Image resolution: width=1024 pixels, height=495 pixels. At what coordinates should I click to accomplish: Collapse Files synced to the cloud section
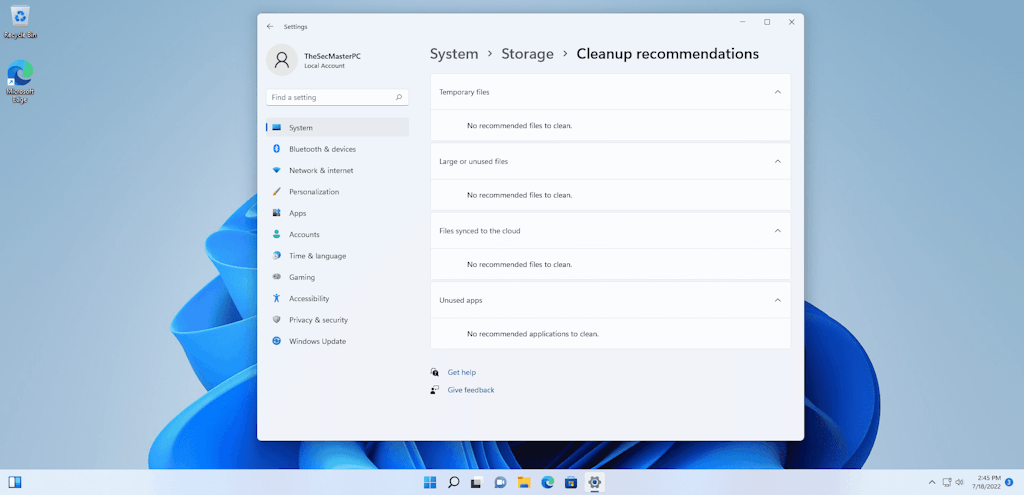coord(777,231)
